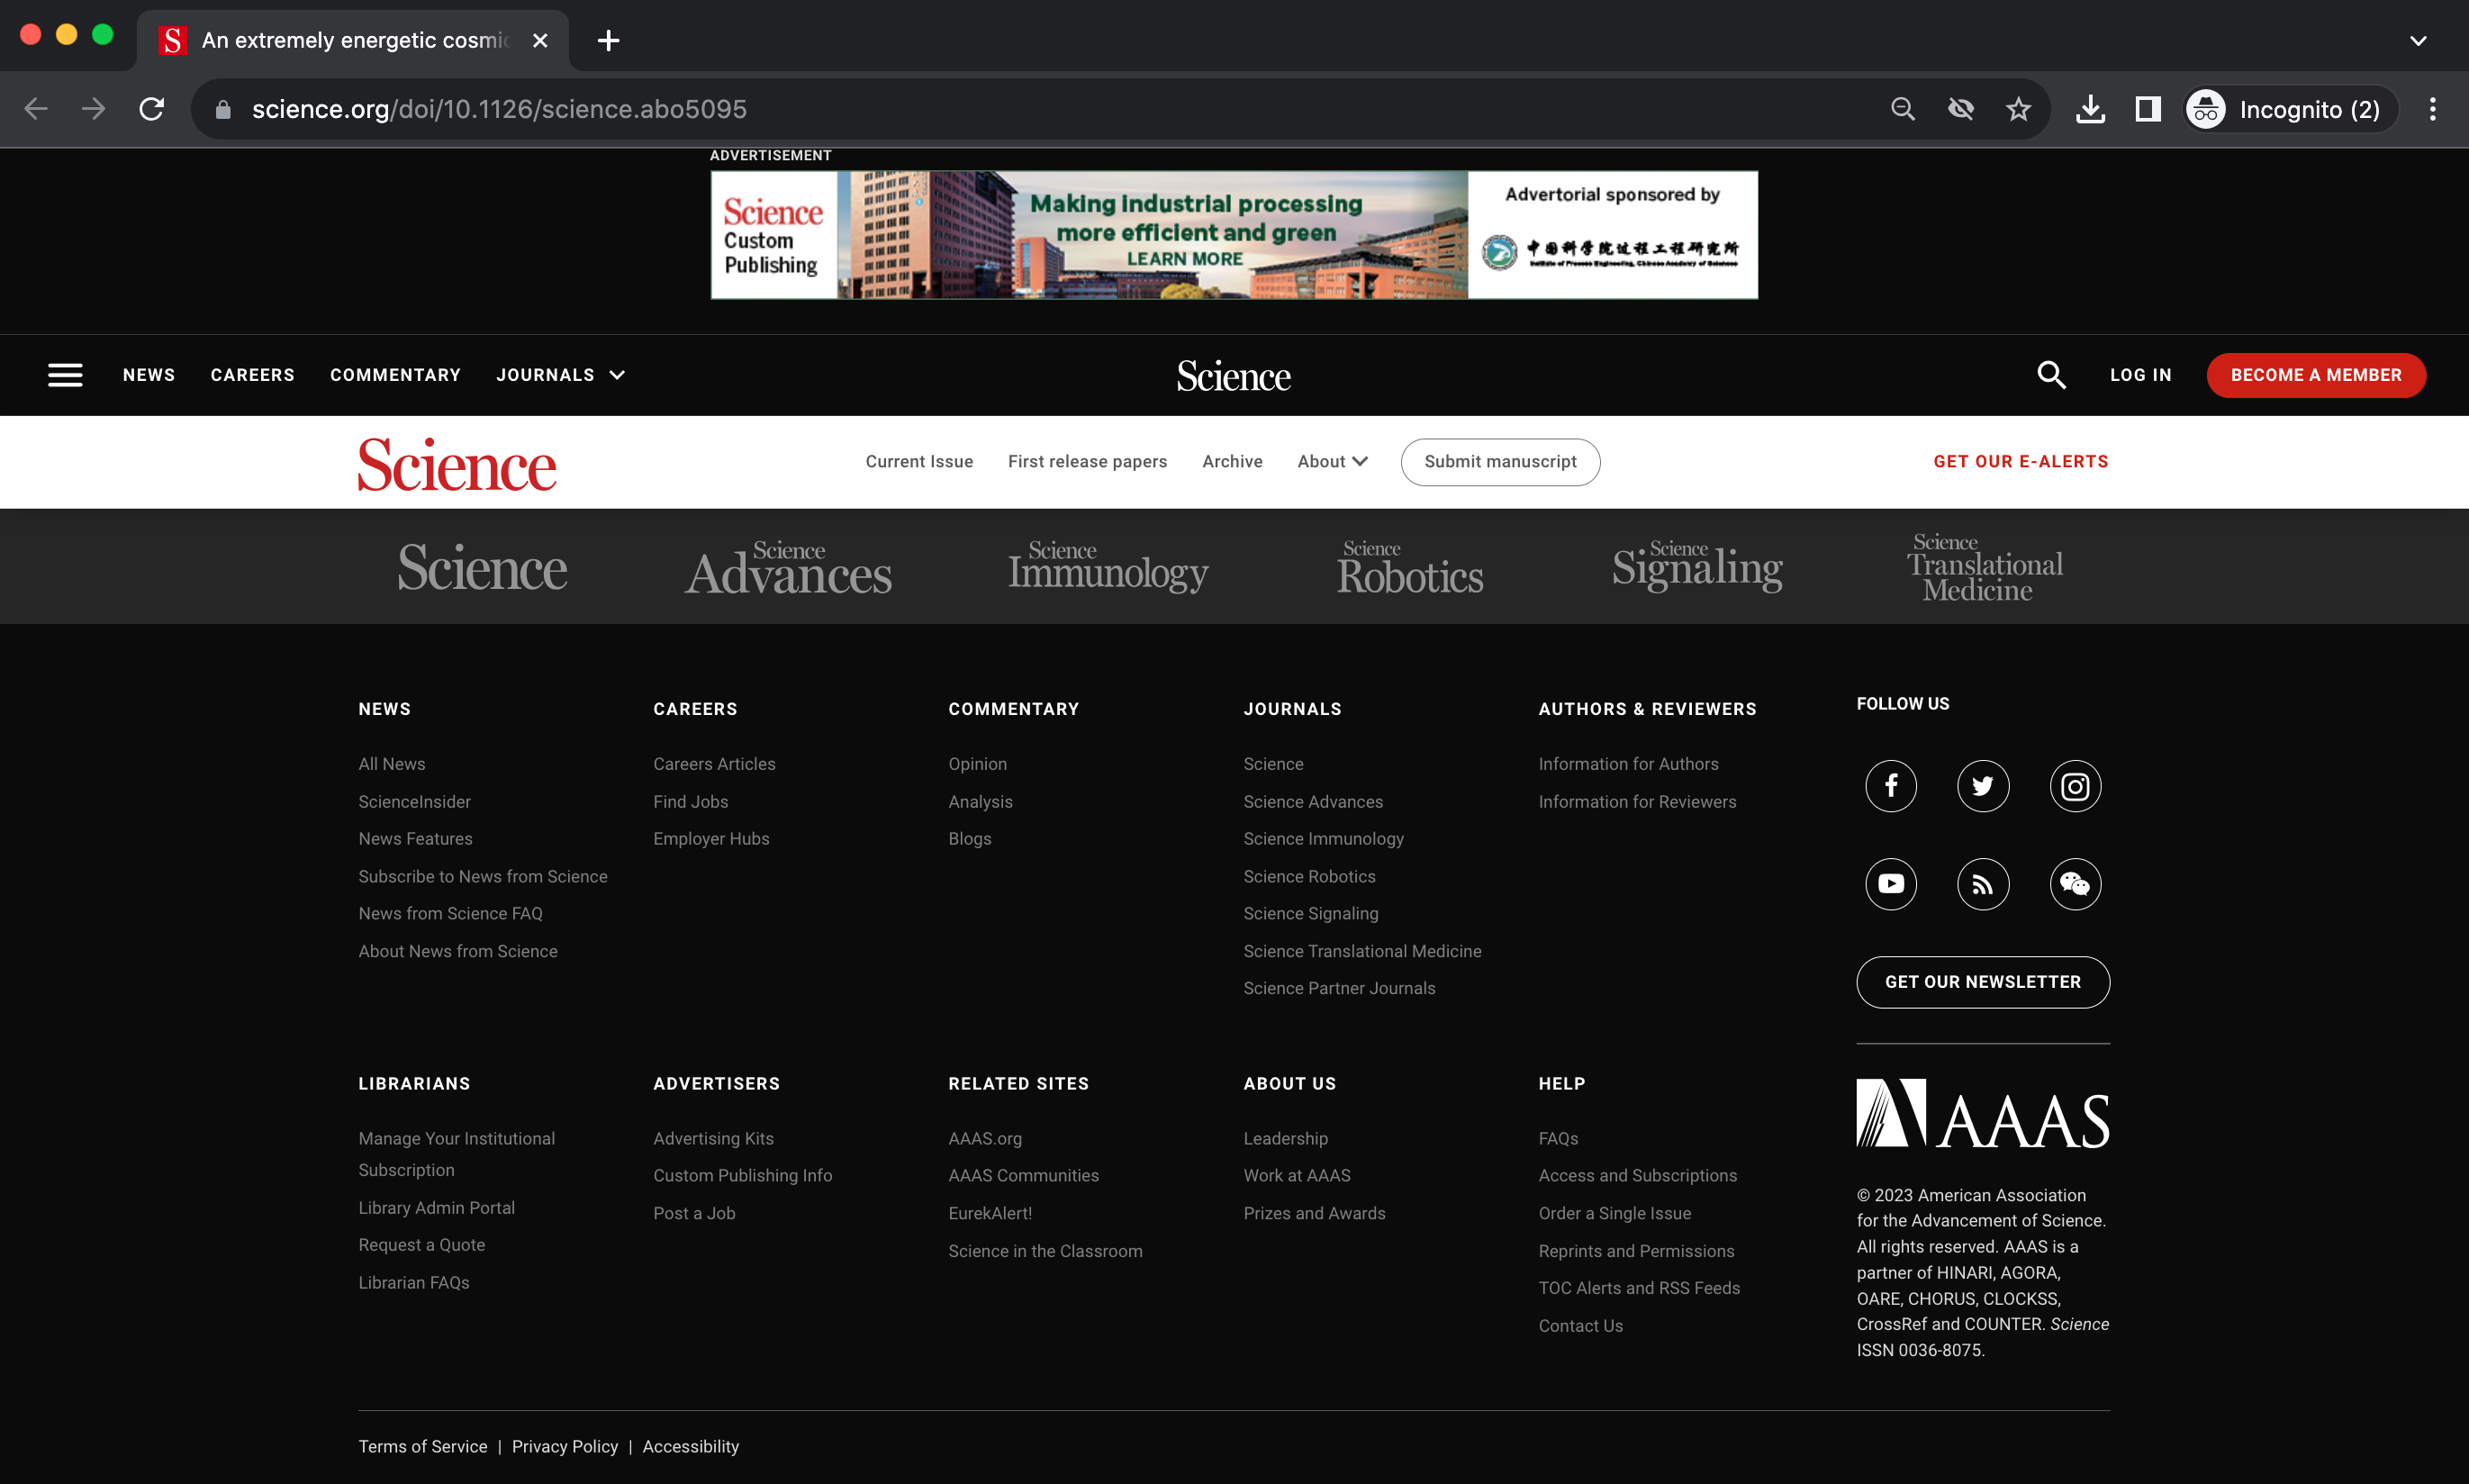Image resolution: width=2469 pixels, height=1484 pixels.
Task: Click the Science Twitter icon
Action: point(1980,785)
